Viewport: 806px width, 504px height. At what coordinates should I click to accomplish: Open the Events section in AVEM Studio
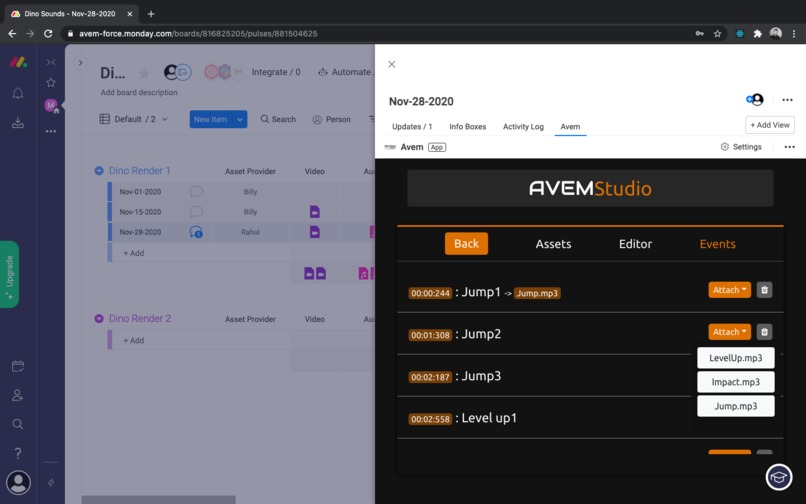tap(717, 244)
